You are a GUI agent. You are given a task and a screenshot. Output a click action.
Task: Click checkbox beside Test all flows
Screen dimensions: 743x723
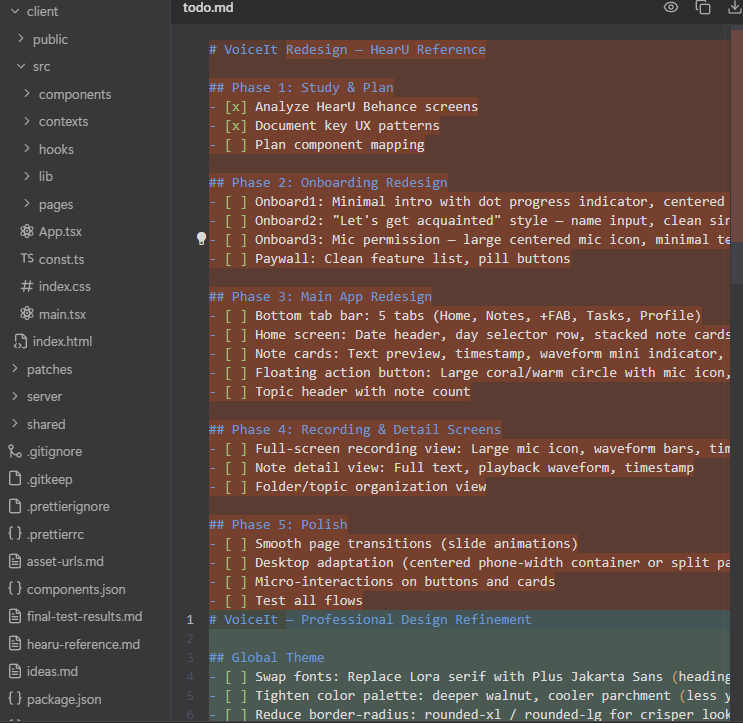tap(235, 601)
